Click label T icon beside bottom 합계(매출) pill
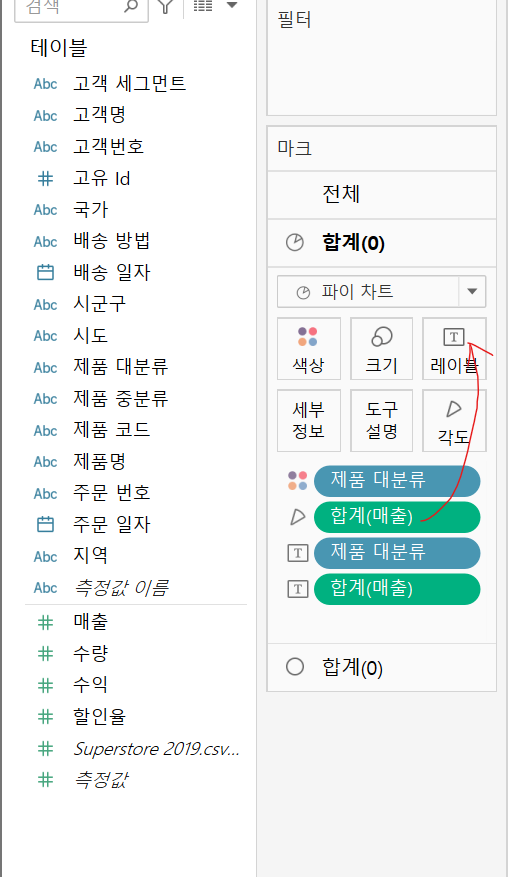 297,589
